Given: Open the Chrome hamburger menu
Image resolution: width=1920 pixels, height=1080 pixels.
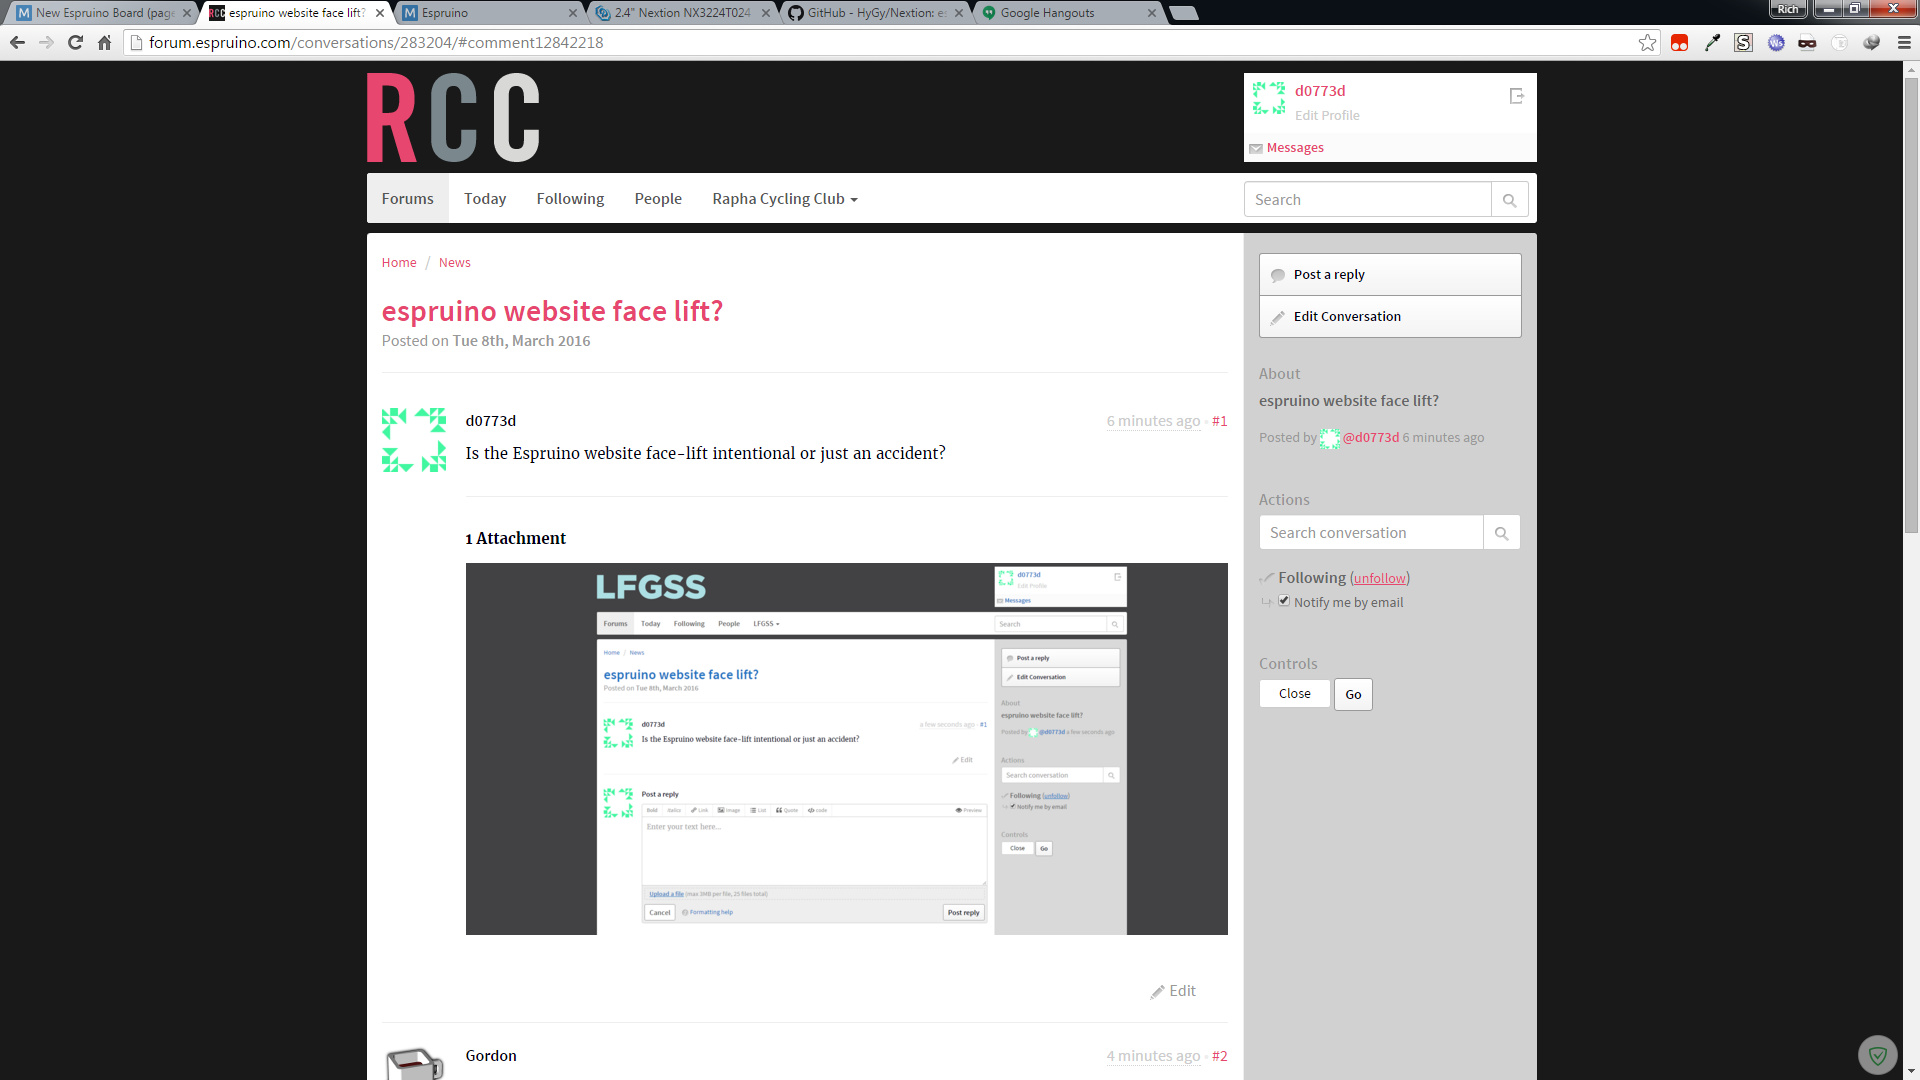Looking at the screenshot, I should coord(1904,42).
